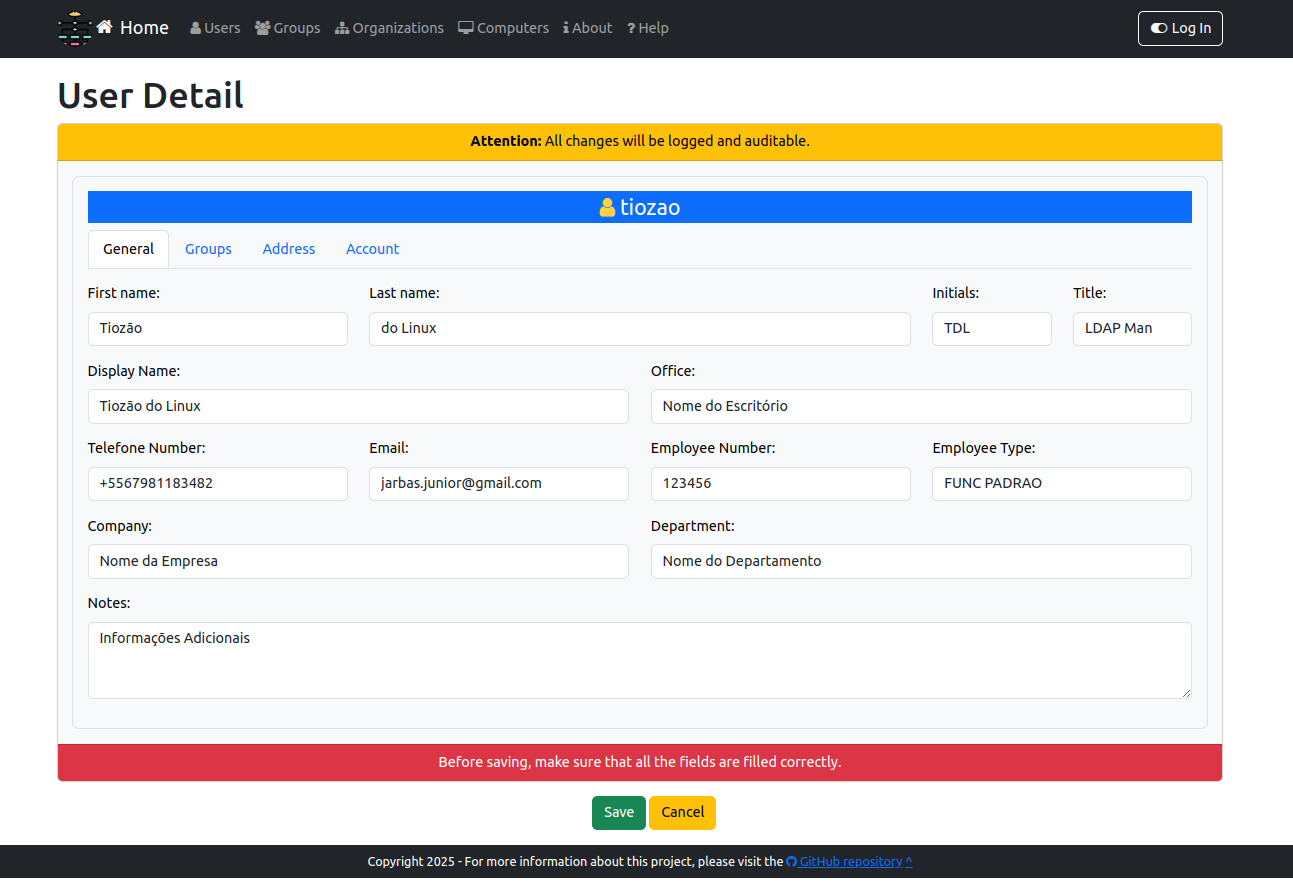Click the First name field
Image resolution: width=1293 pixels, height=891 pixels.
click(x=218, y=329)
